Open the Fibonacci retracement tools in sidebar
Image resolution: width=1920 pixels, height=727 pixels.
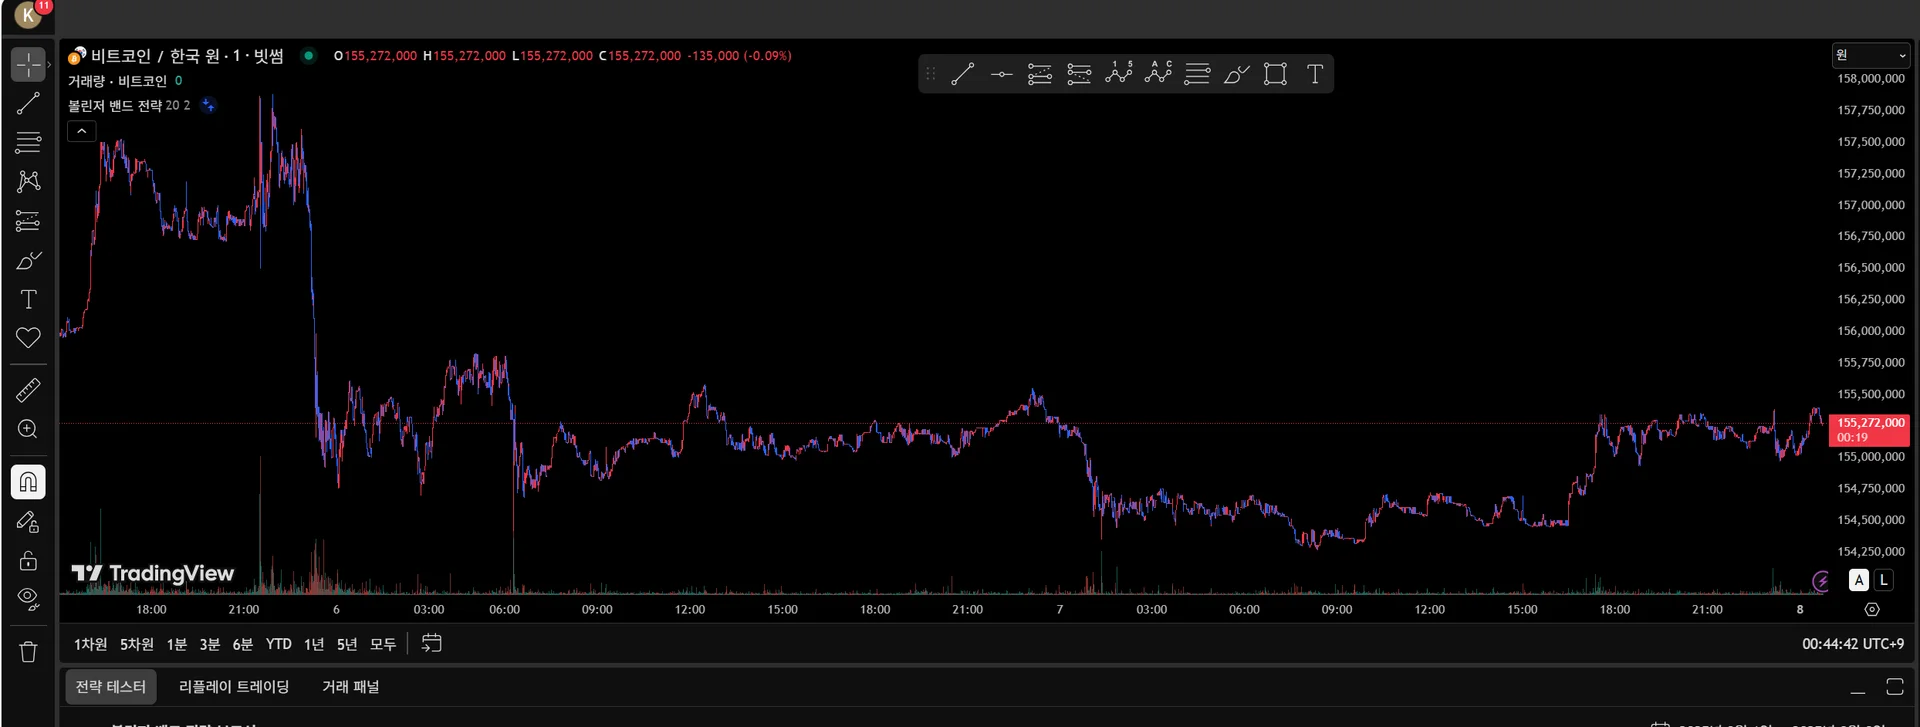pos(28,142)
